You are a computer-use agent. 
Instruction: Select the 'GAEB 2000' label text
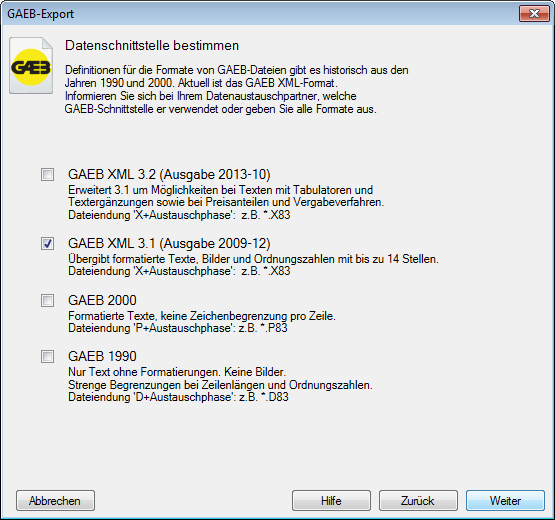tap(102, 300)
